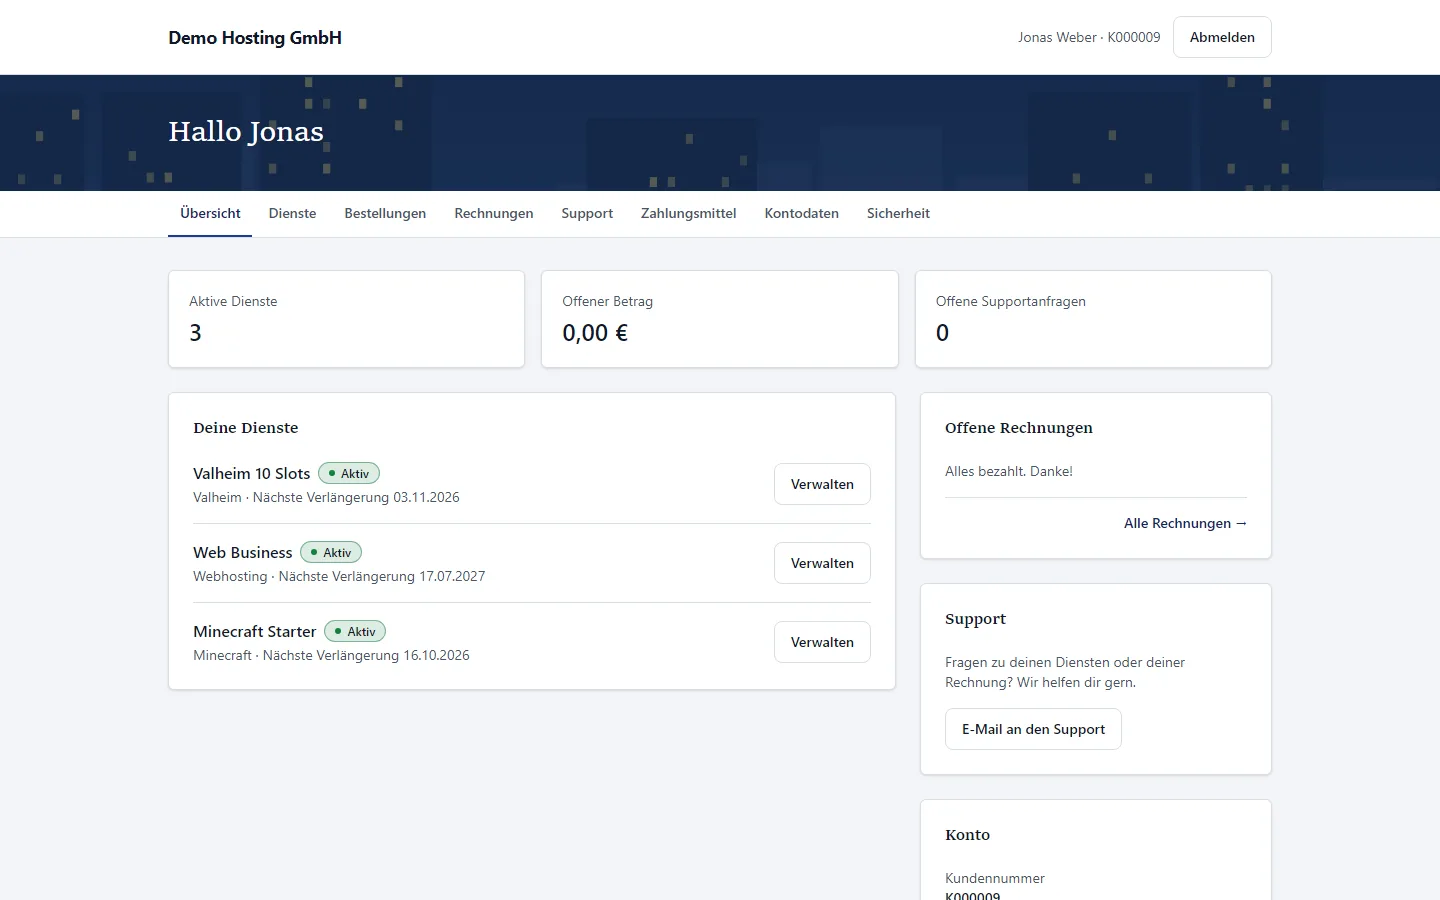1440x900 pixels.
Task: Open the Support tab in navigation
Action: [x=587, y=213]
